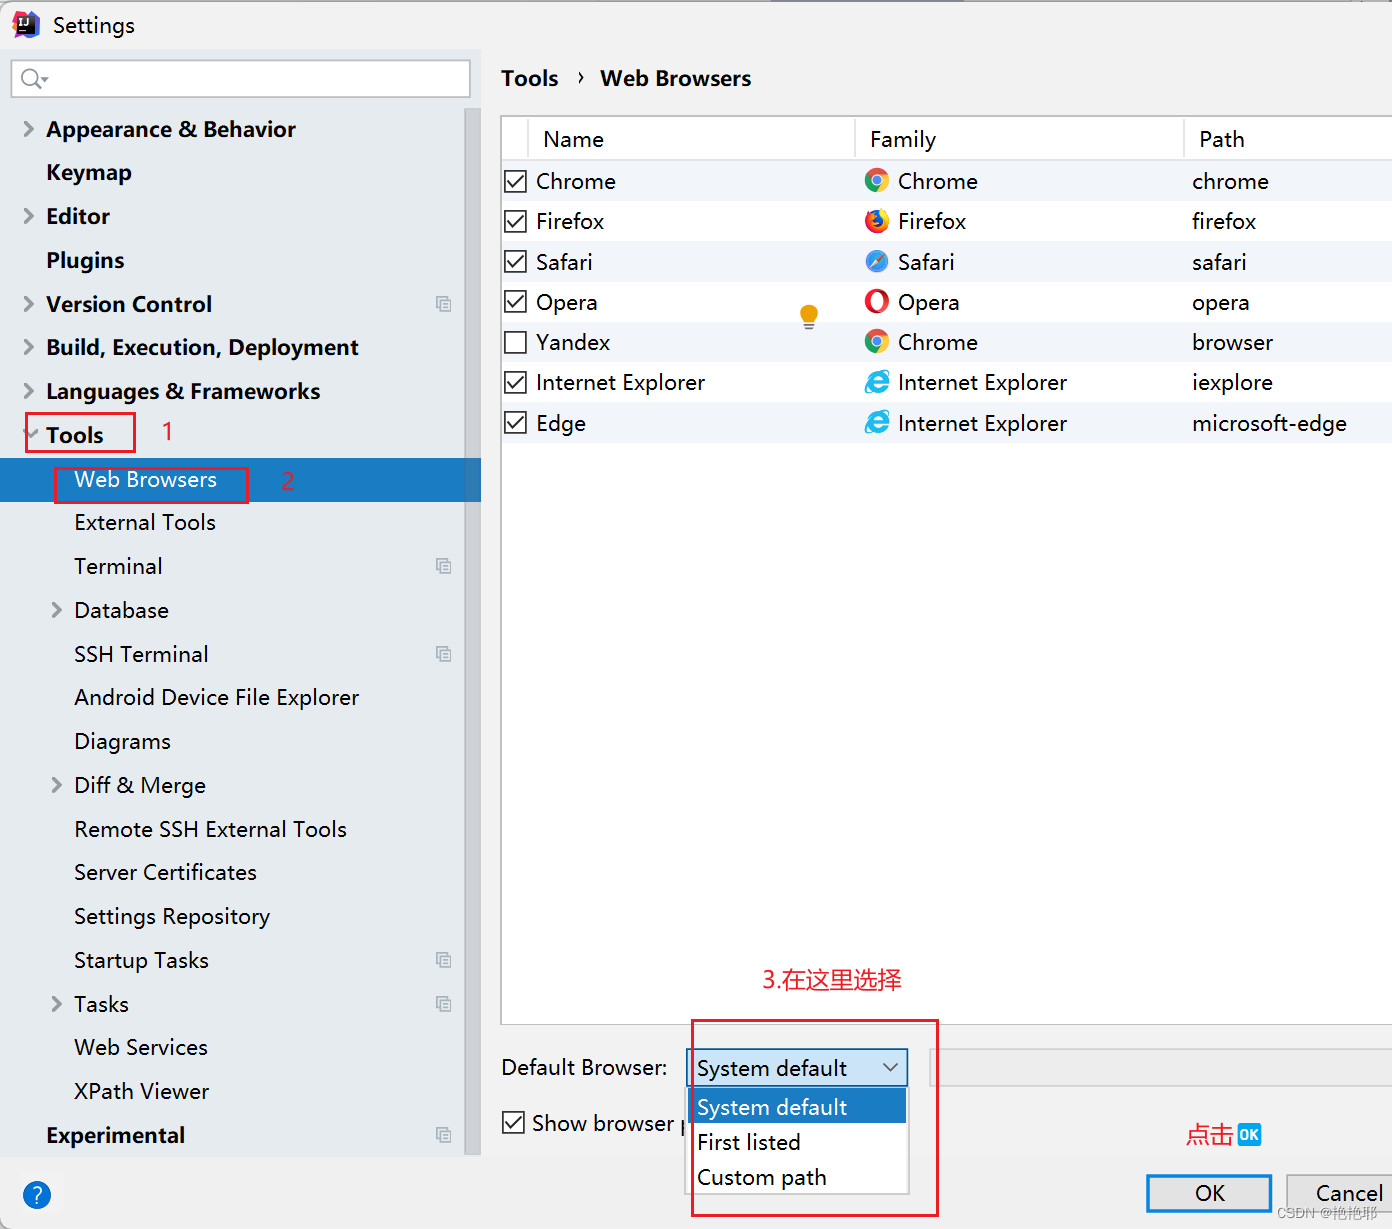
Task: Collapse the Tools section arrow
Action: click(32, 434)
